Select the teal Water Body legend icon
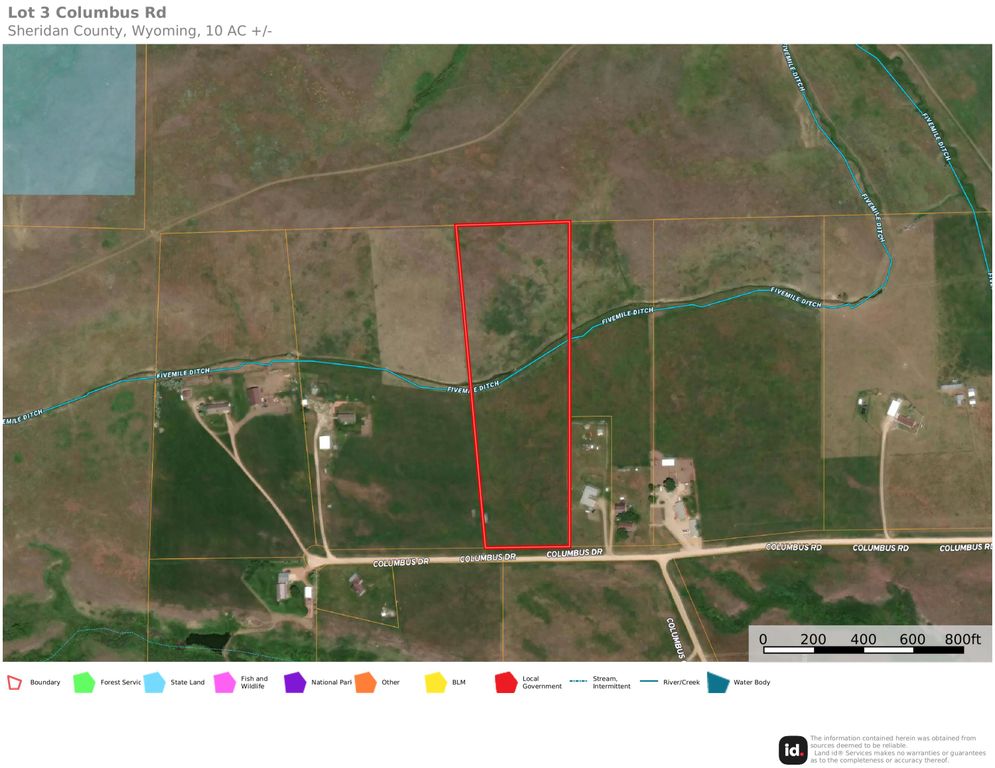This screenshot has height=768, width=995. (718, 682)
